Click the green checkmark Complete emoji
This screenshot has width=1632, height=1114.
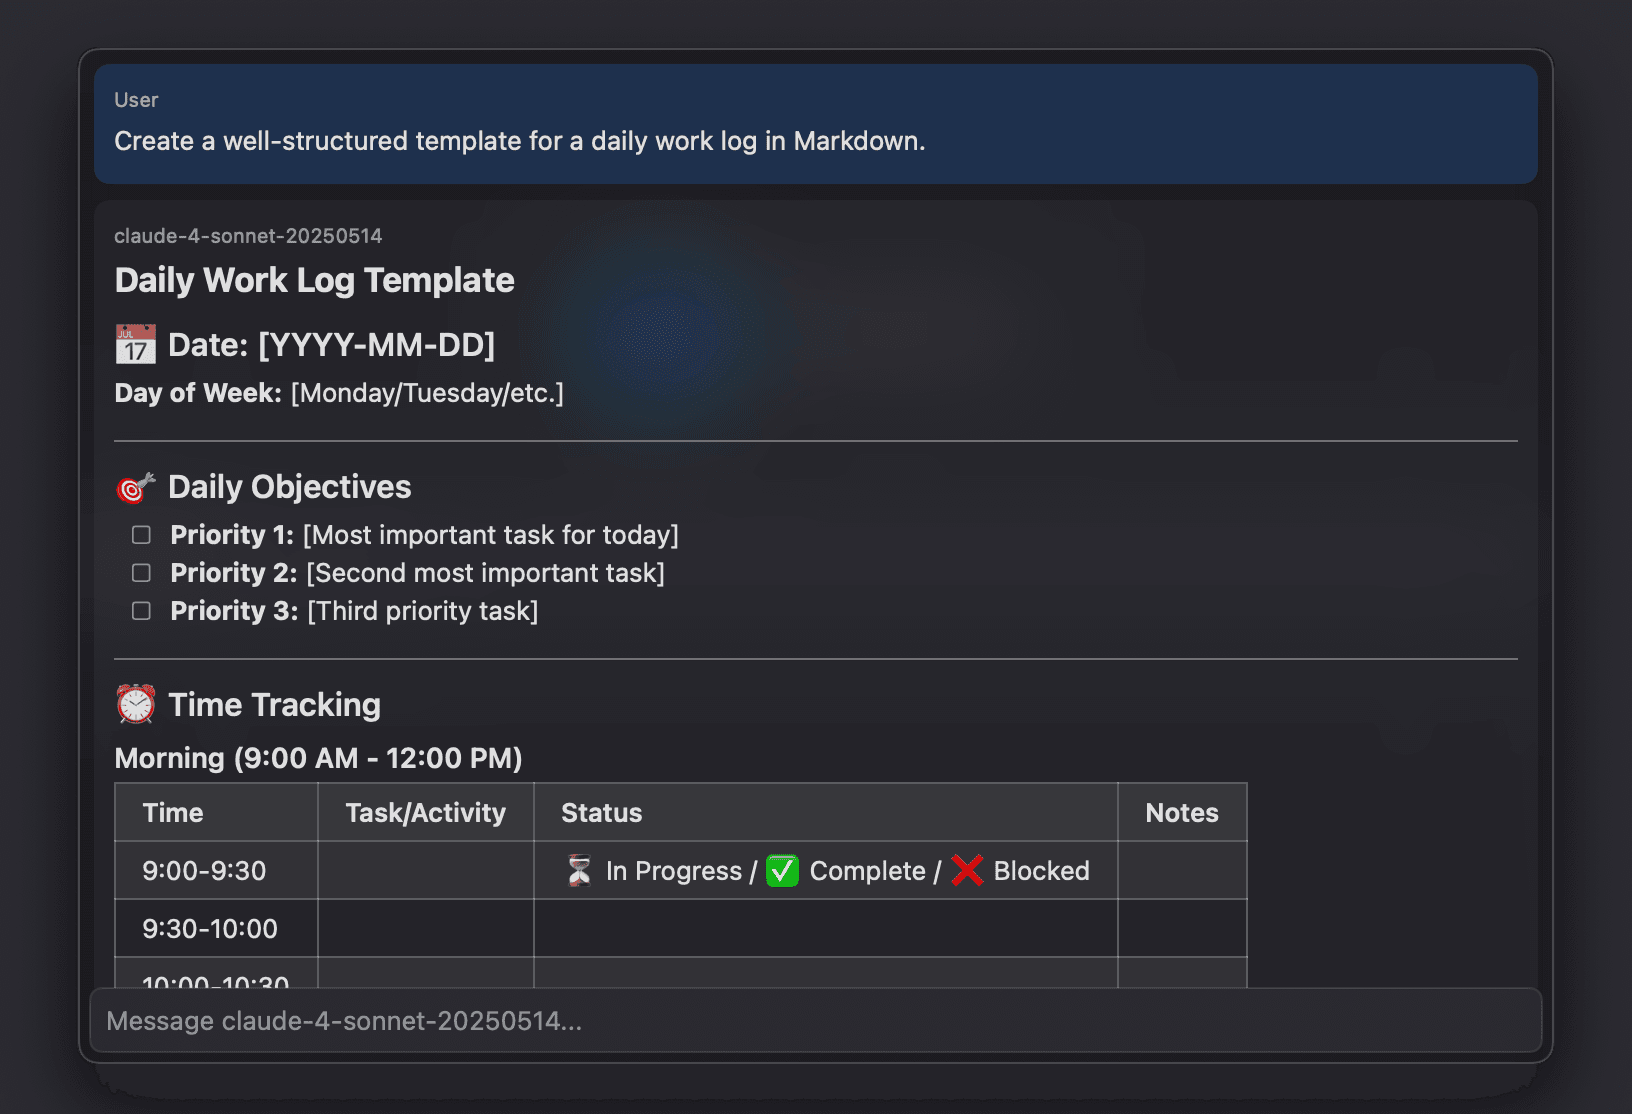click(782, 871)
